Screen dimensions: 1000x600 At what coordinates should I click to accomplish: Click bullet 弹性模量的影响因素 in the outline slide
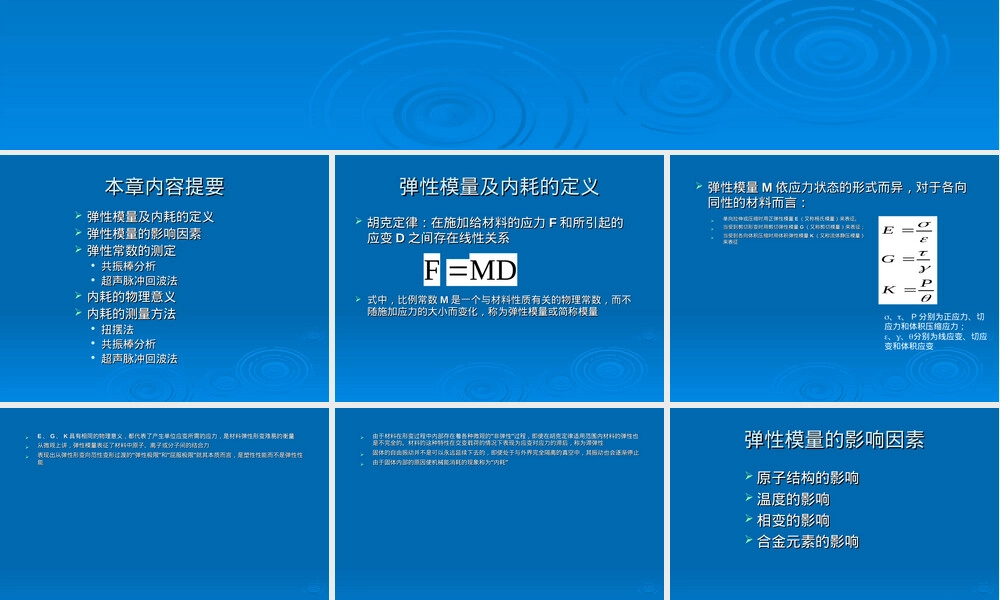(x=143, y=234)
